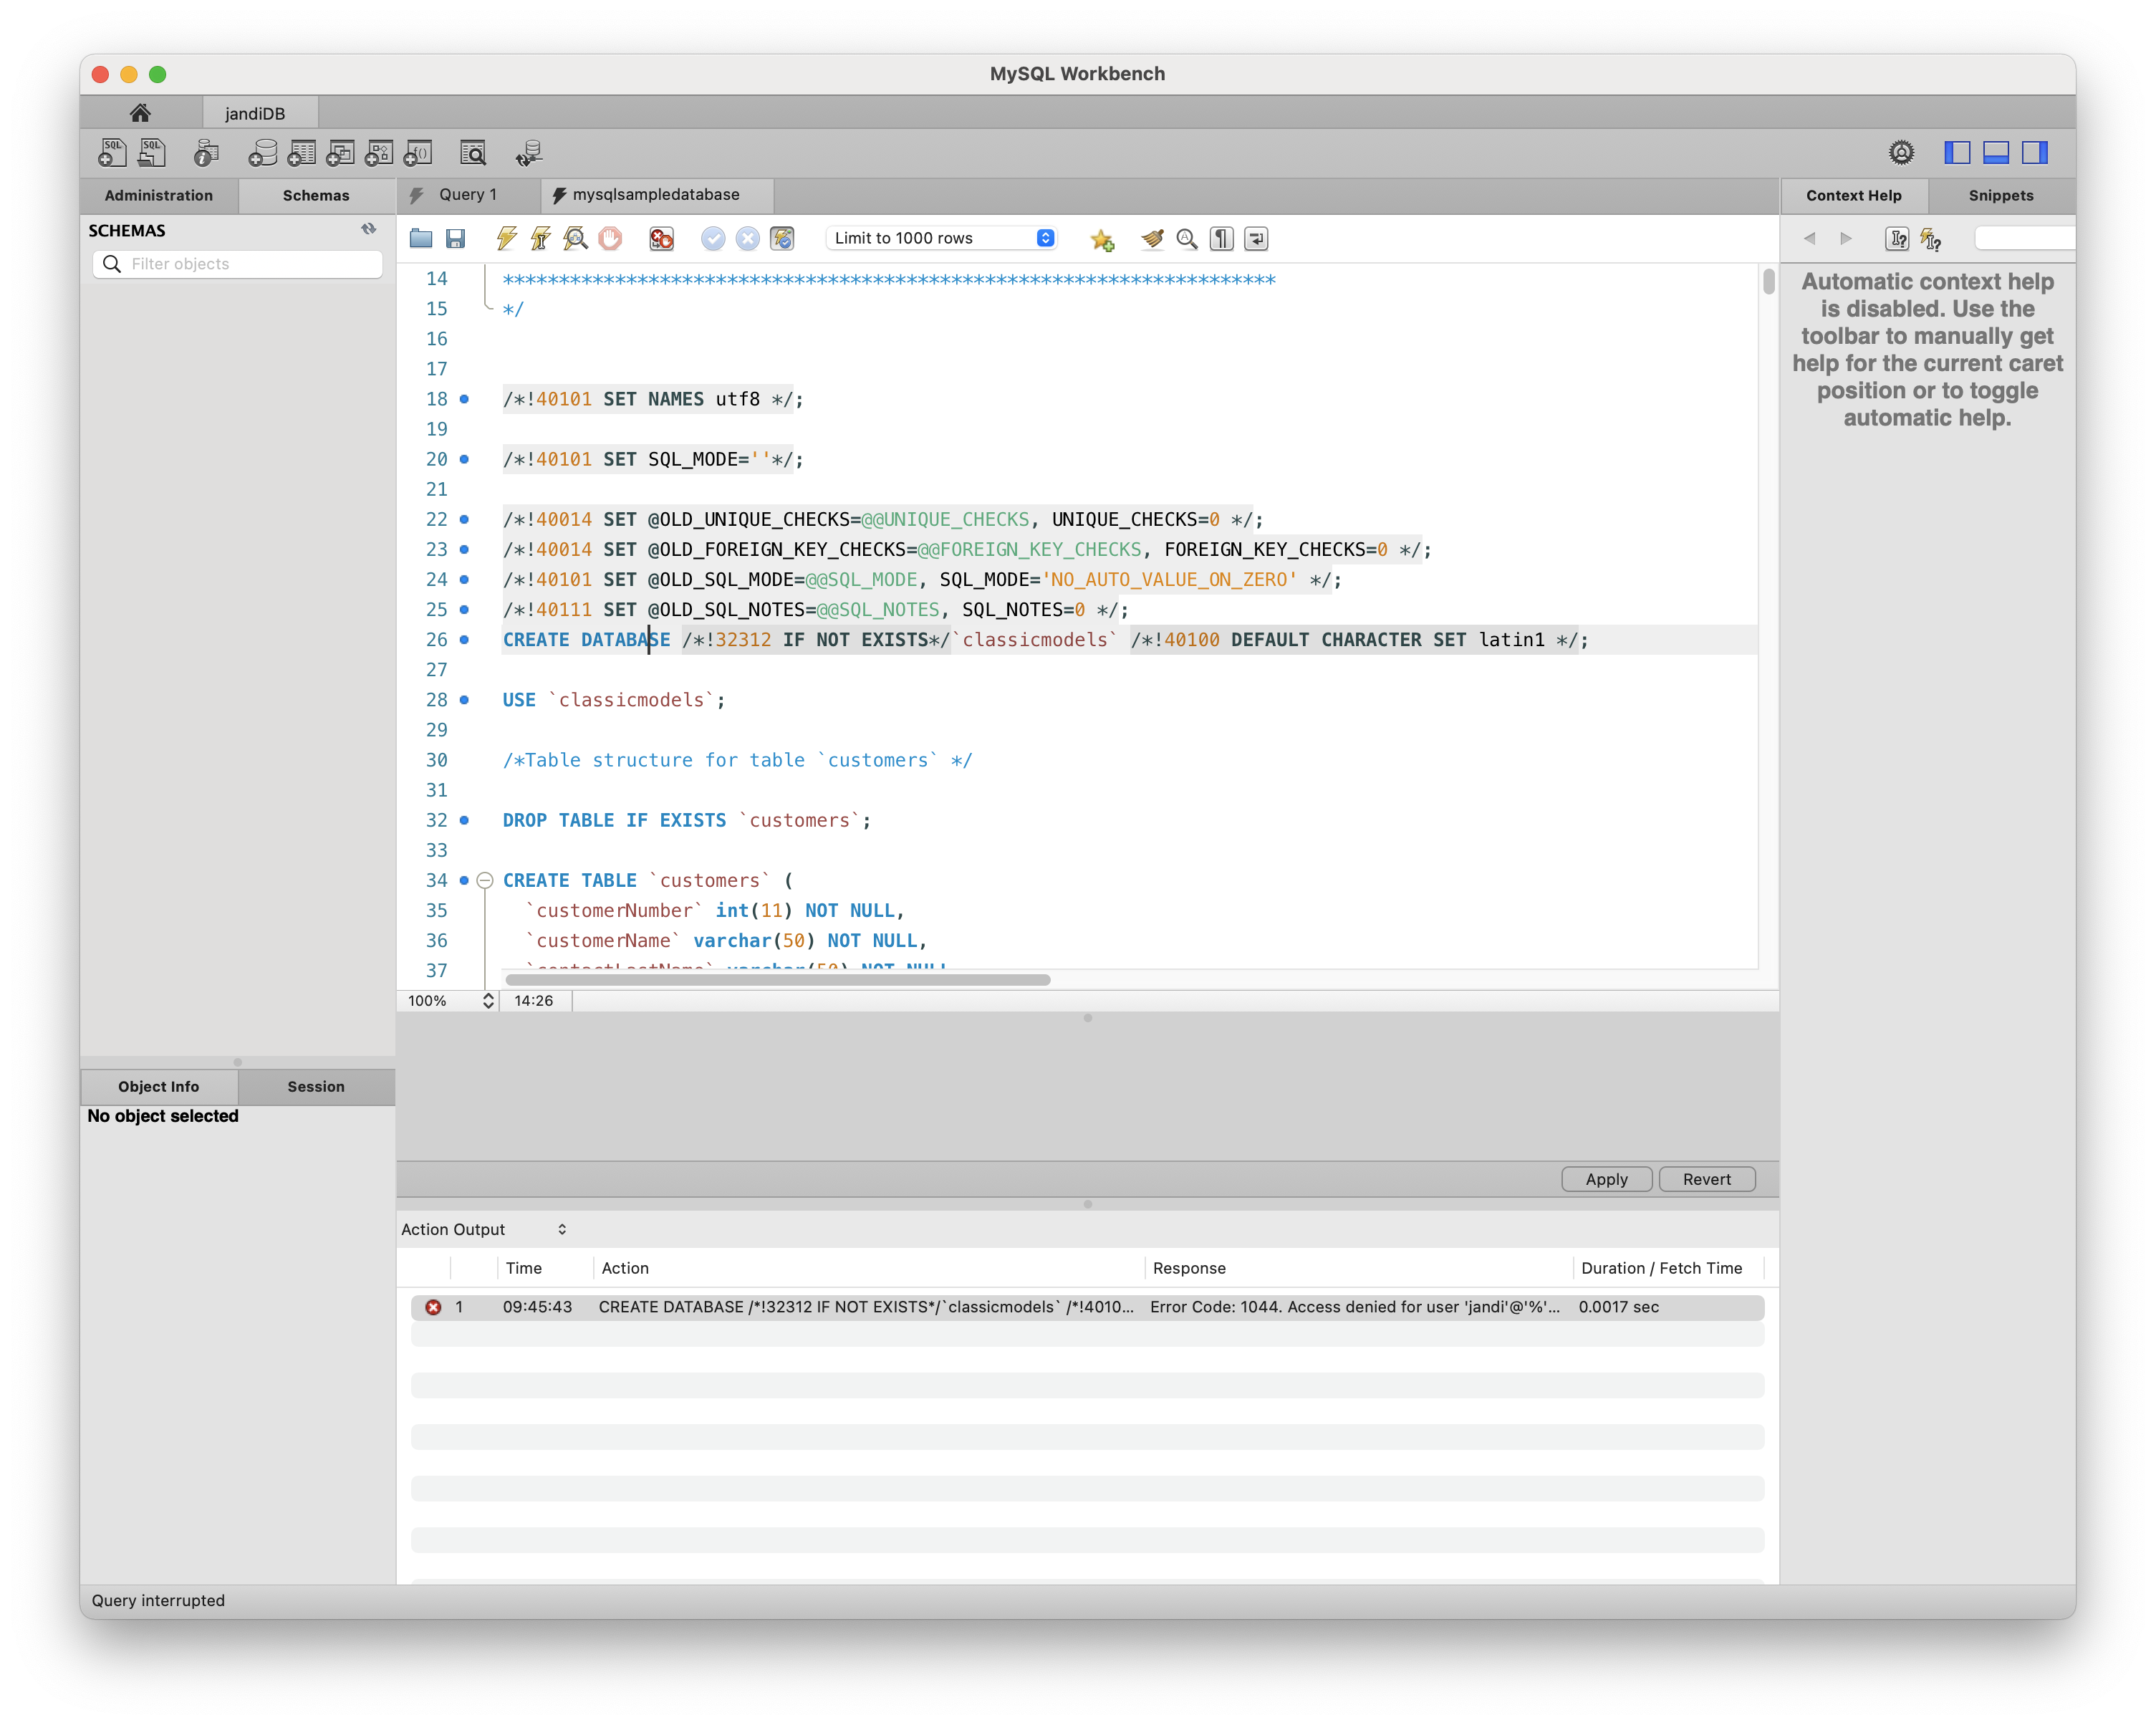The image size is (2156, 1725).
Task: Create a new stored procedure icon
Action: coord(379,152)
